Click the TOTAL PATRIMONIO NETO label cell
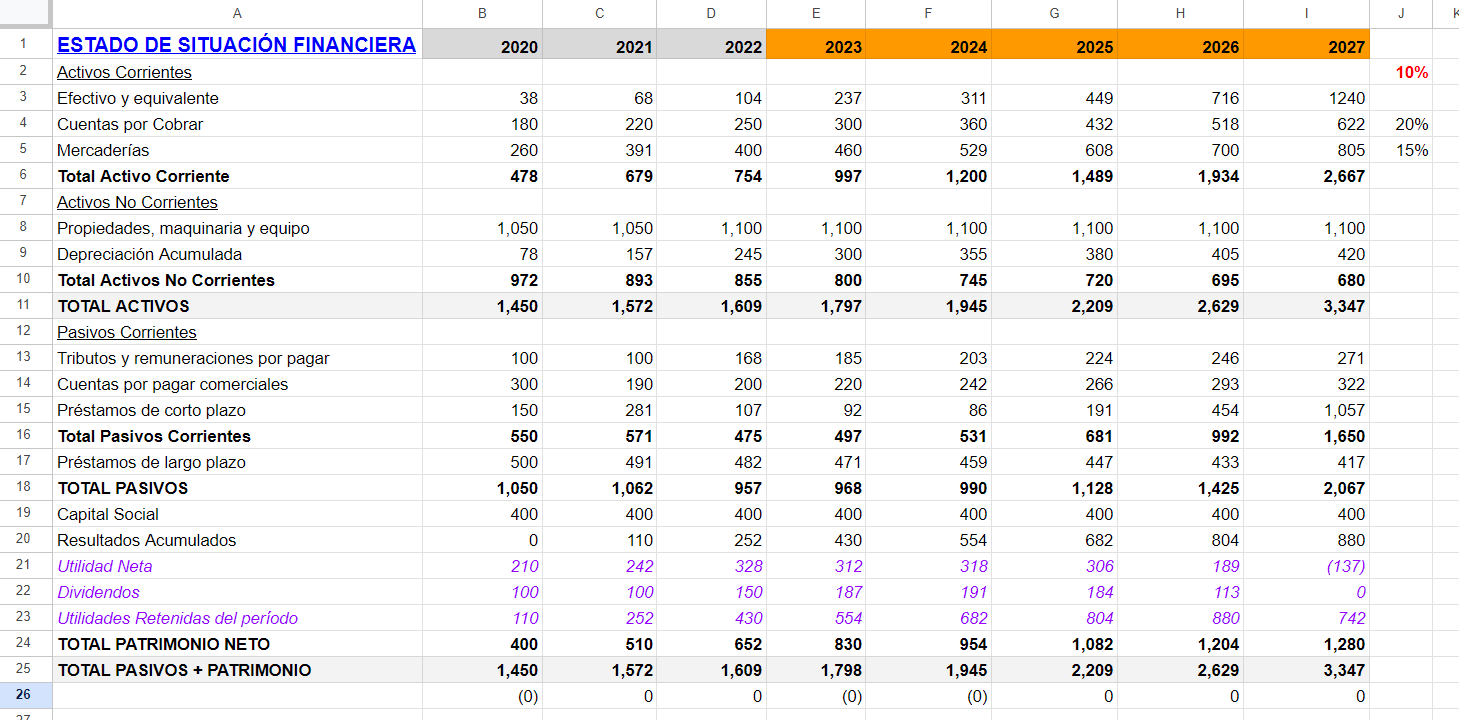 pos(164,644)
